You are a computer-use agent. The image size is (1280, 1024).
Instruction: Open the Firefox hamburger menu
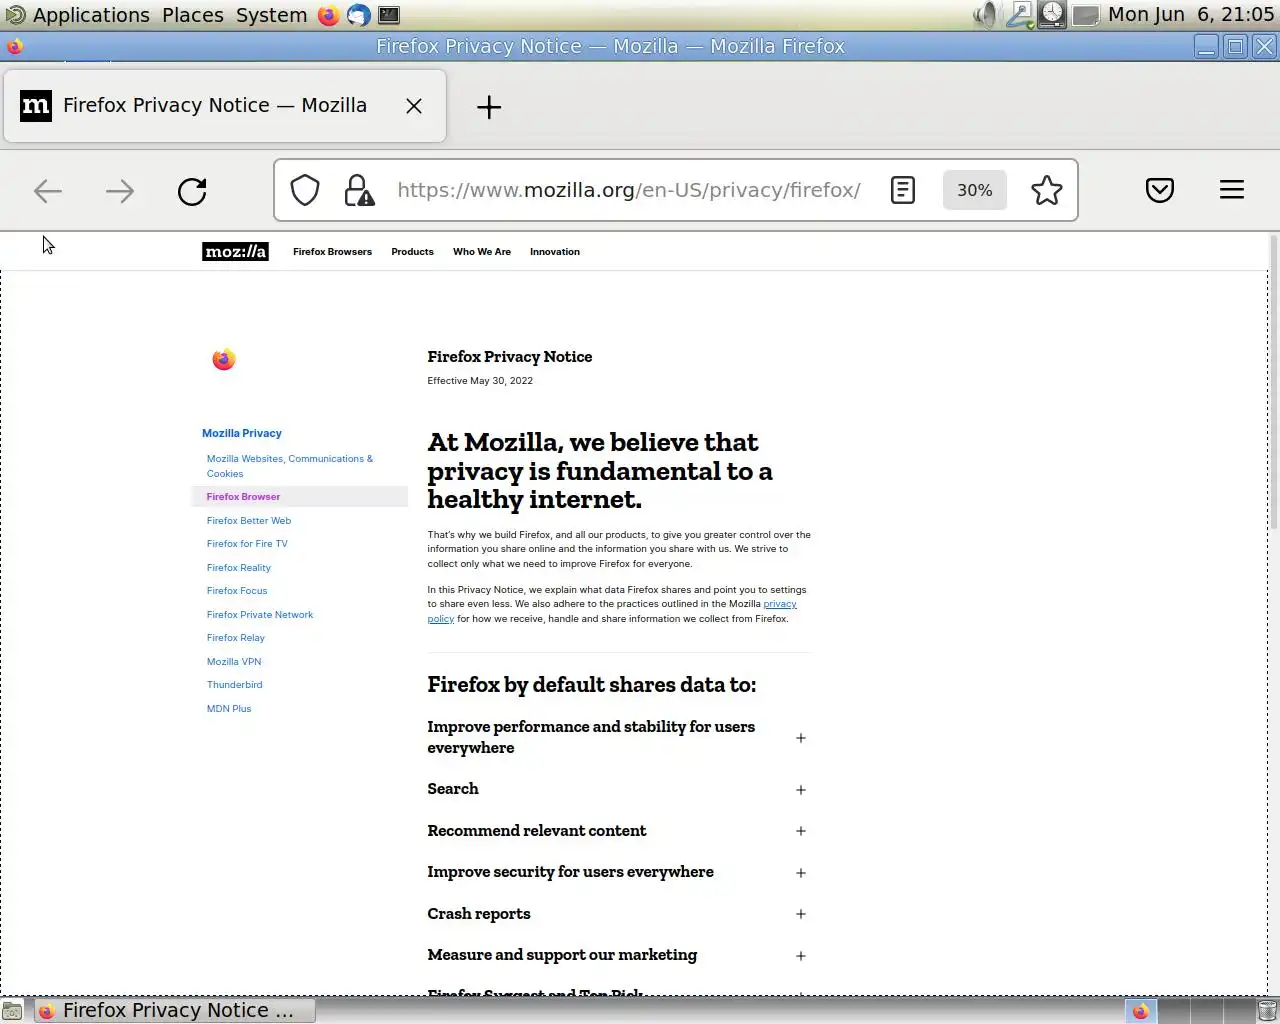1232,190
